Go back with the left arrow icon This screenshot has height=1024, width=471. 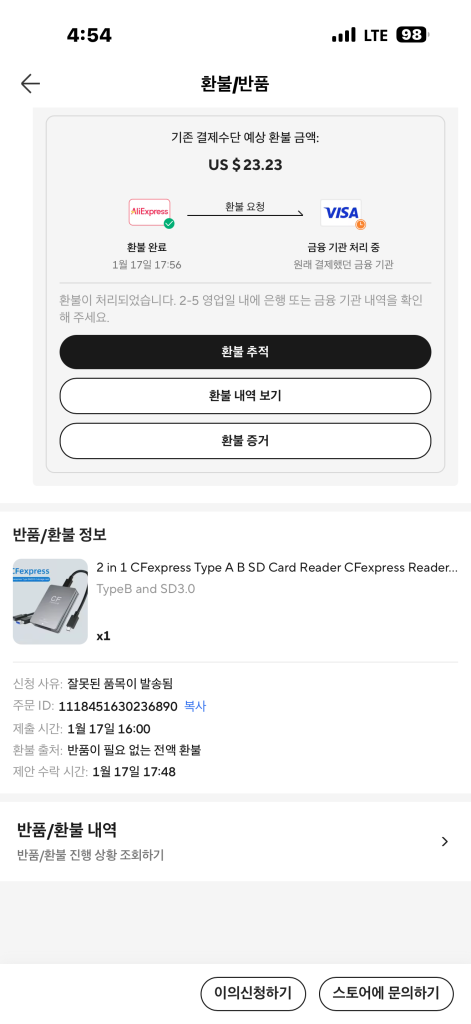coord(30,84)
